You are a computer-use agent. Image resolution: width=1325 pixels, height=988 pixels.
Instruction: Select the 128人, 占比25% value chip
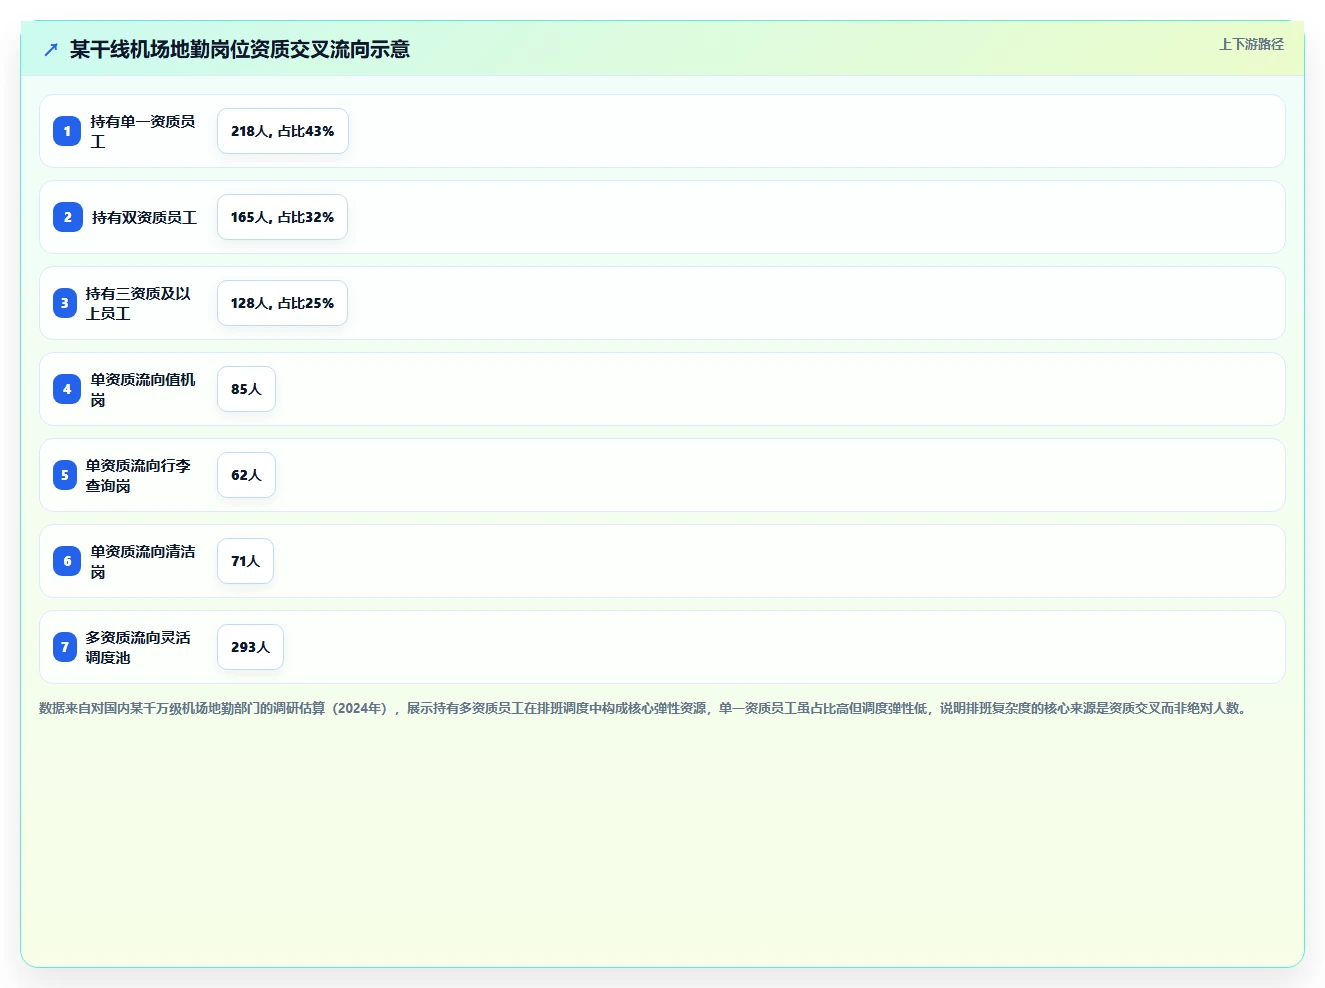point(282,303)
